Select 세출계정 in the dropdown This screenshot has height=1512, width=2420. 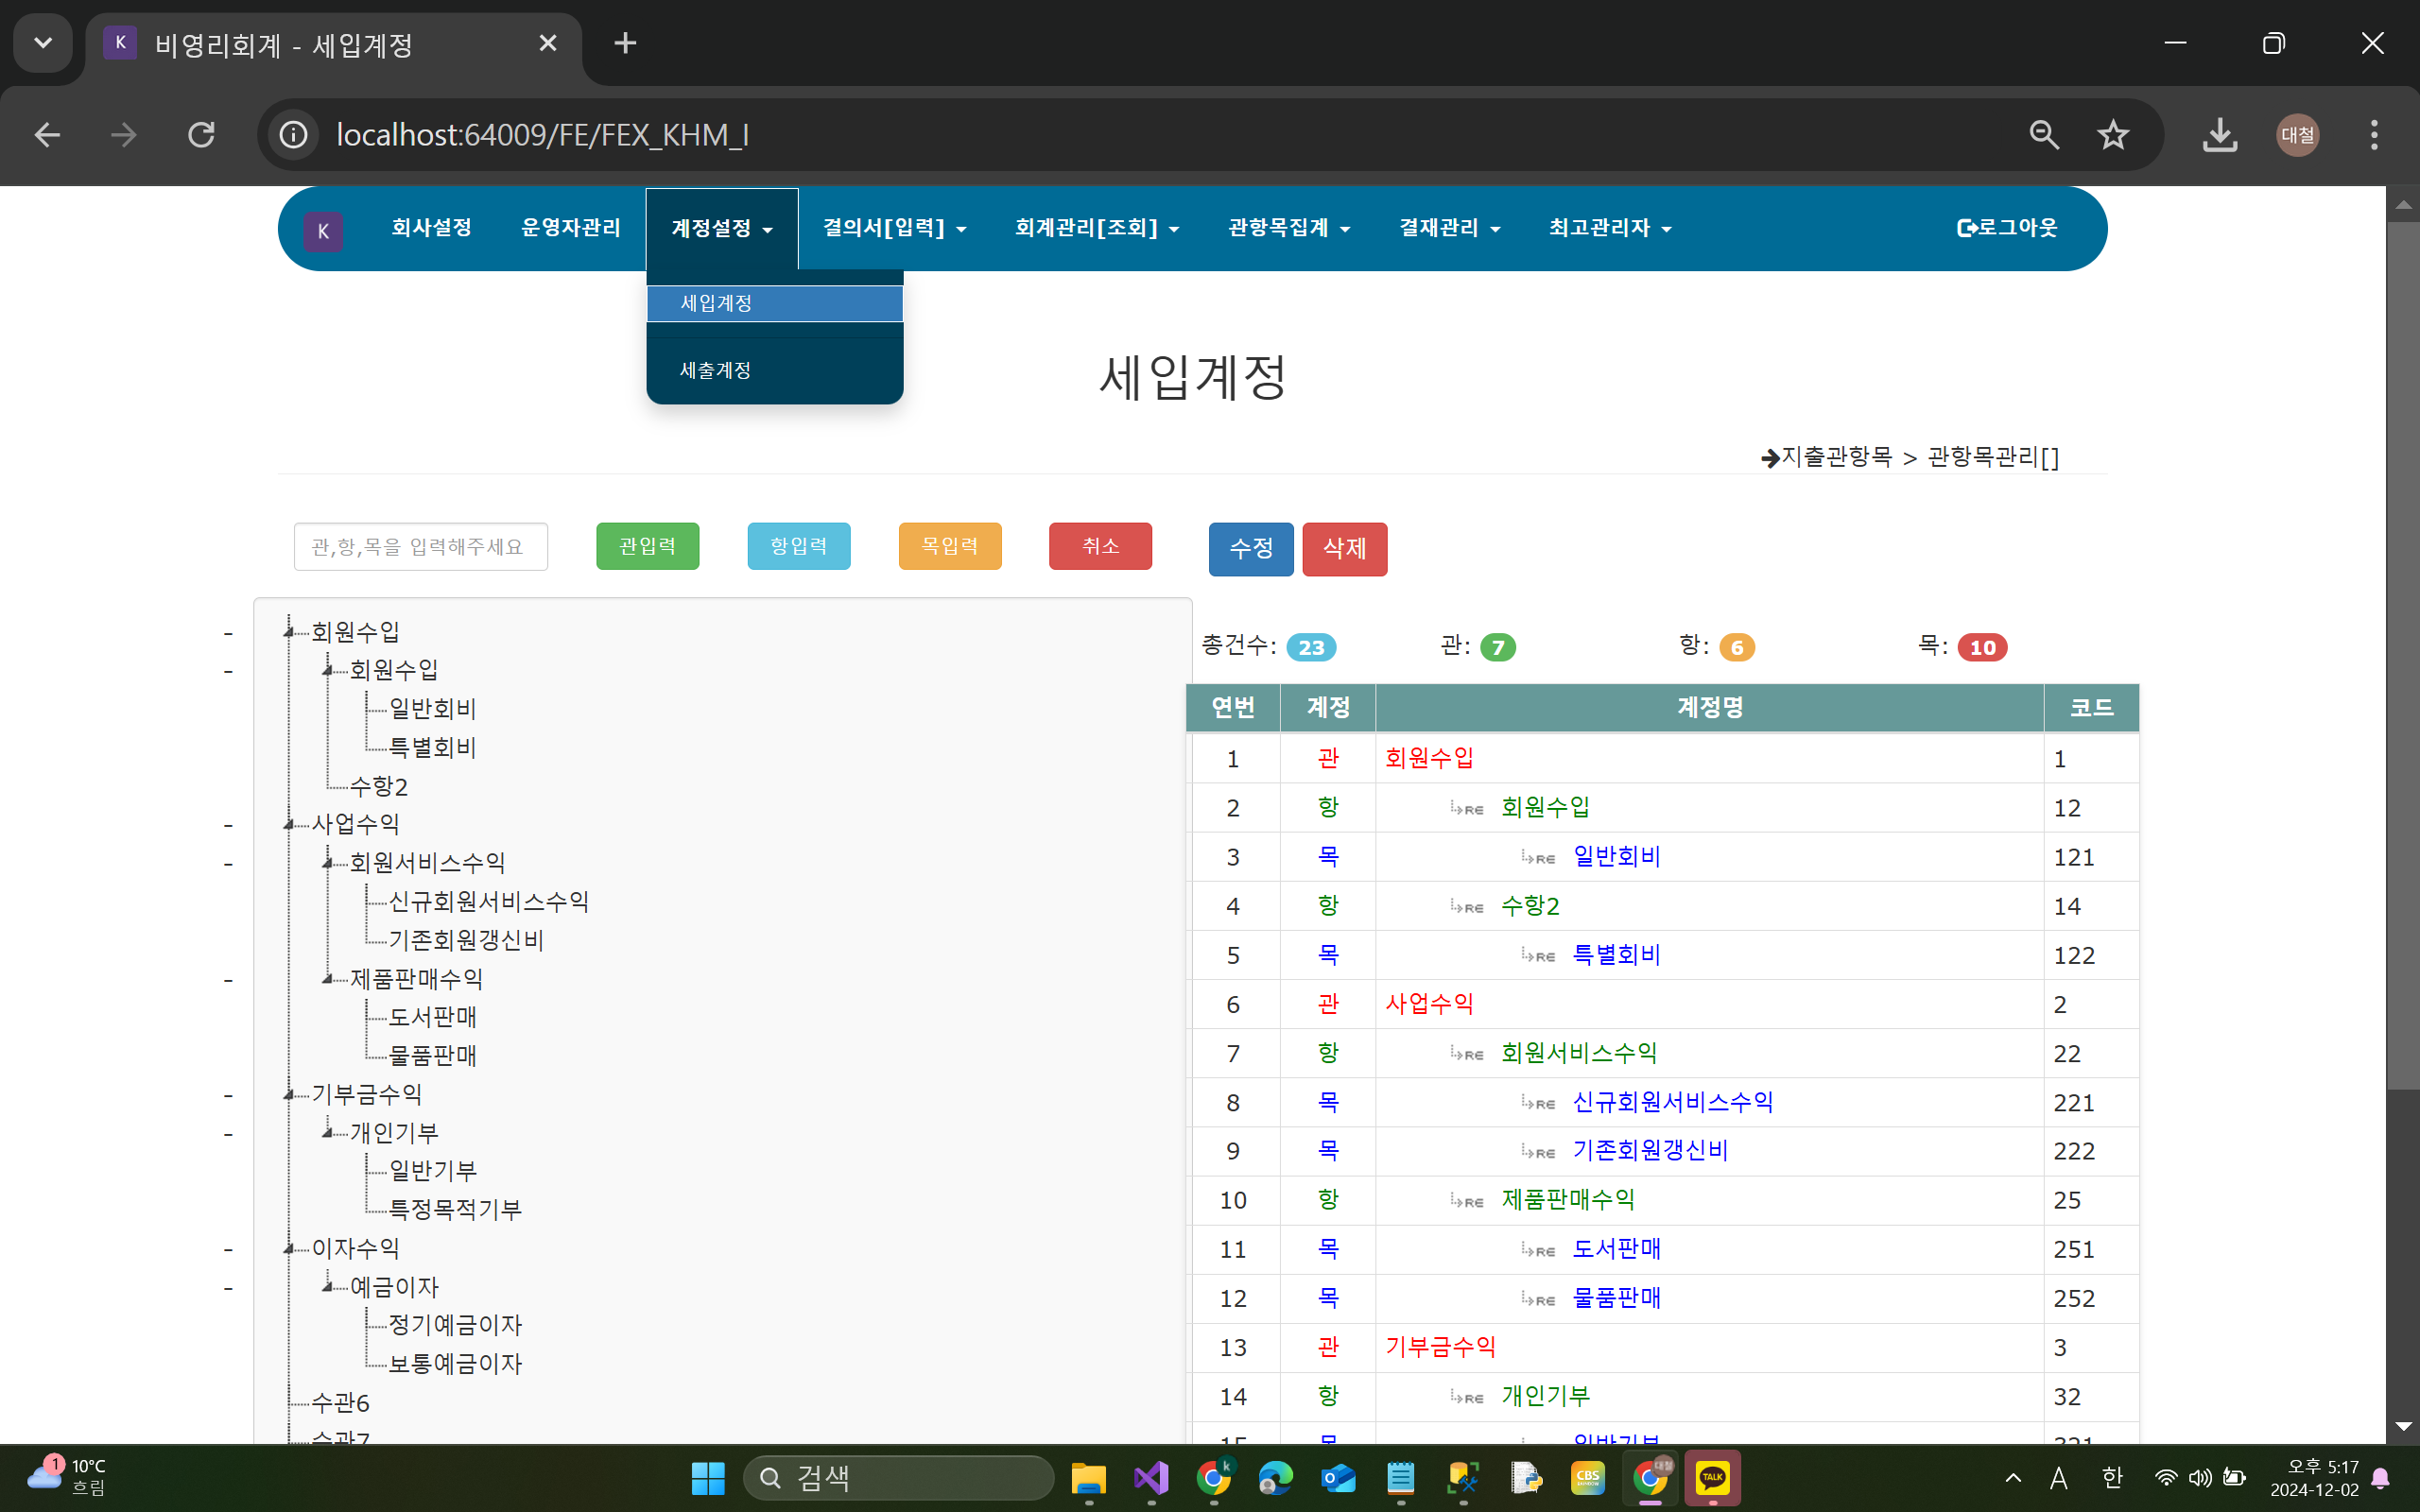775,370
